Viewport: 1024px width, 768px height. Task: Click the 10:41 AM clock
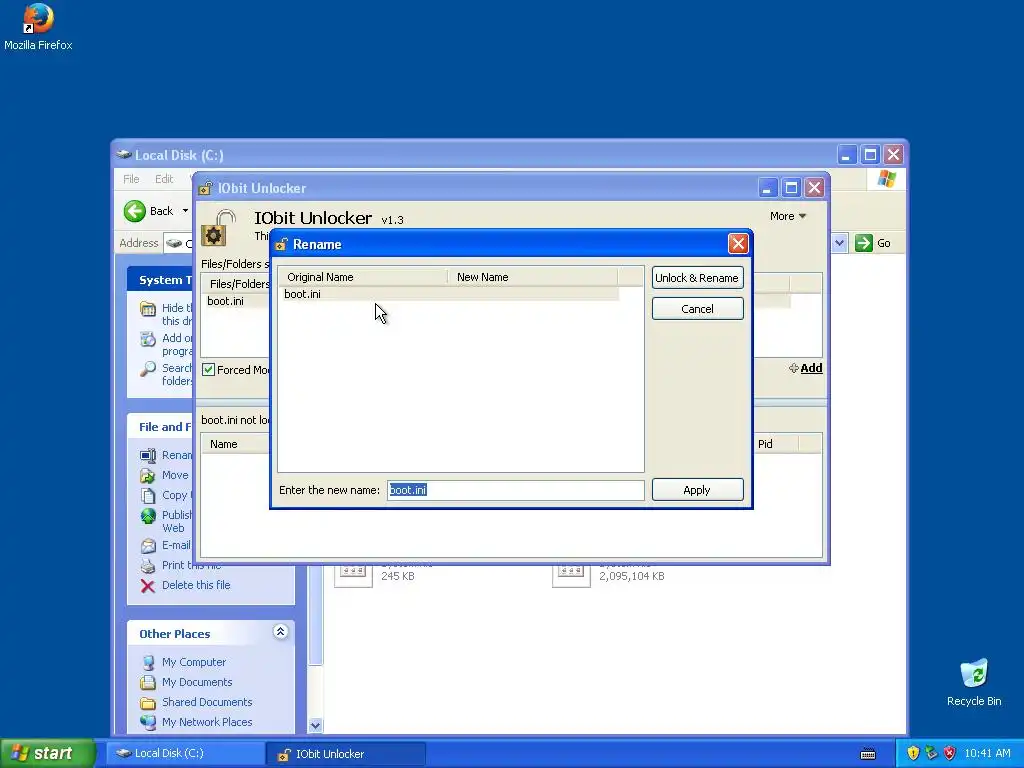click(x=987, y=753)
